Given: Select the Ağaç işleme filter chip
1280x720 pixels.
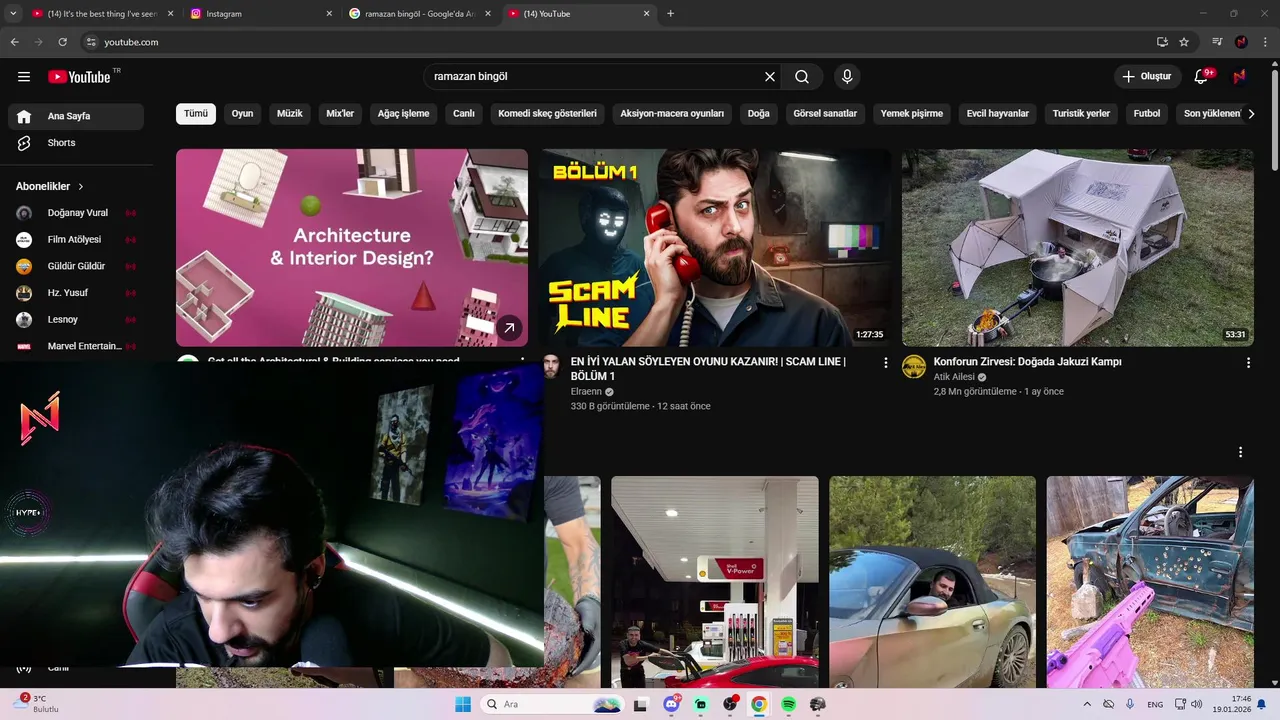Looking at the screenshot, I should [x=403, y=114].
